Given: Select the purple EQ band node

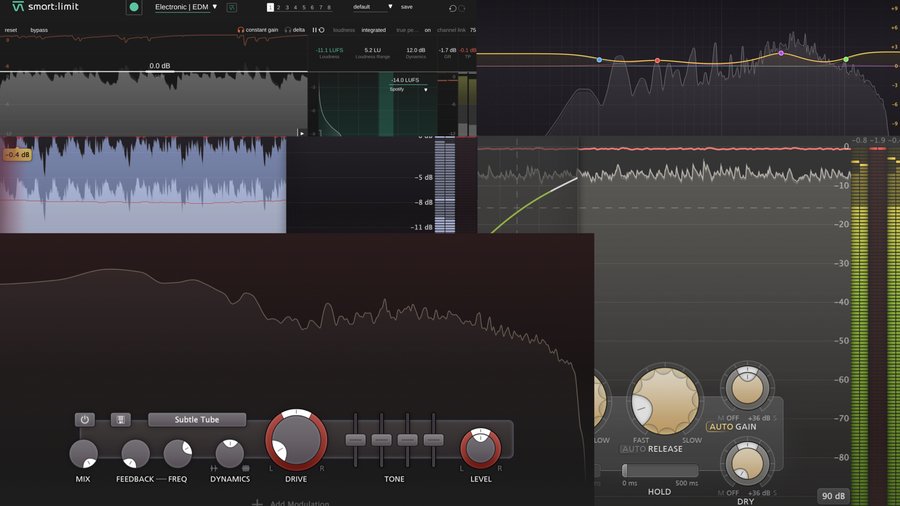Looking at the screenshot, I should pyautogui.click(x=781, y=53).
